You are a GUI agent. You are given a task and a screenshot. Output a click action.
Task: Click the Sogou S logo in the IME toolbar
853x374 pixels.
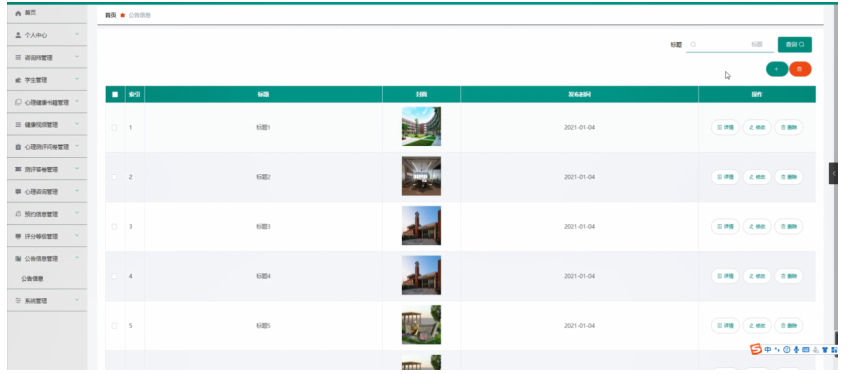756,349
